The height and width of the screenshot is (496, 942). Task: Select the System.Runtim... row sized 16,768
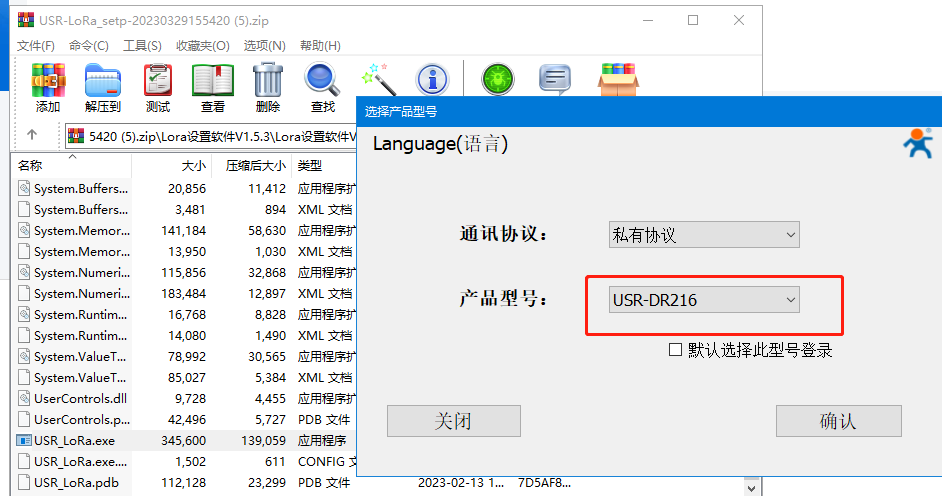pyautogui.click(x=184, y=314)
